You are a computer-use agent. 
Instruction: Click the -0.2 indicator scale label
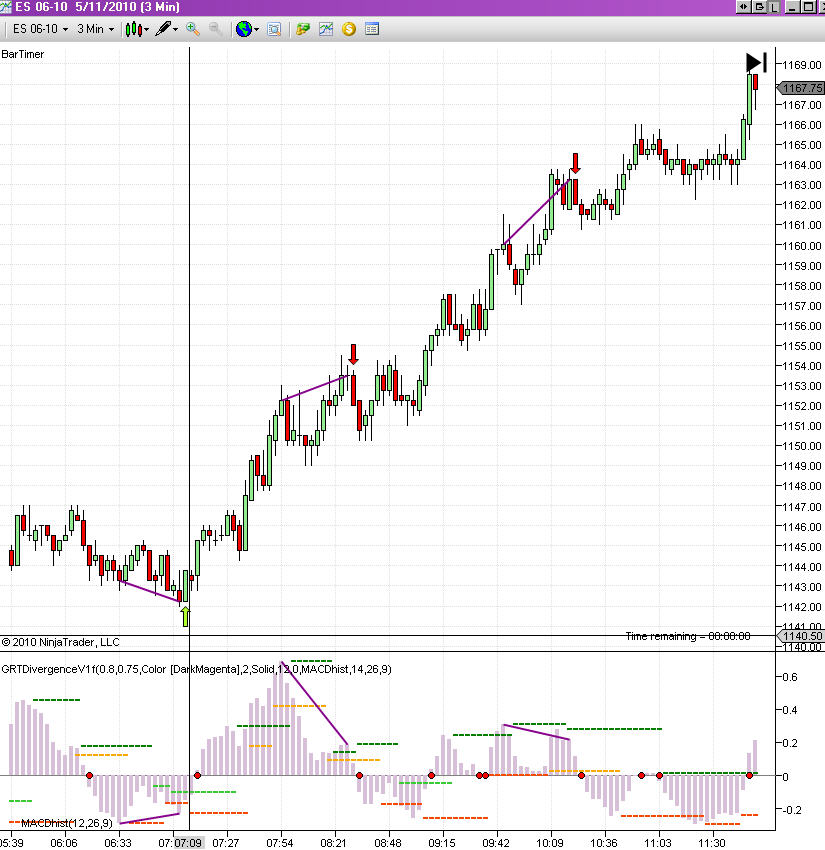pyautogui.click(x=792, y=809)
